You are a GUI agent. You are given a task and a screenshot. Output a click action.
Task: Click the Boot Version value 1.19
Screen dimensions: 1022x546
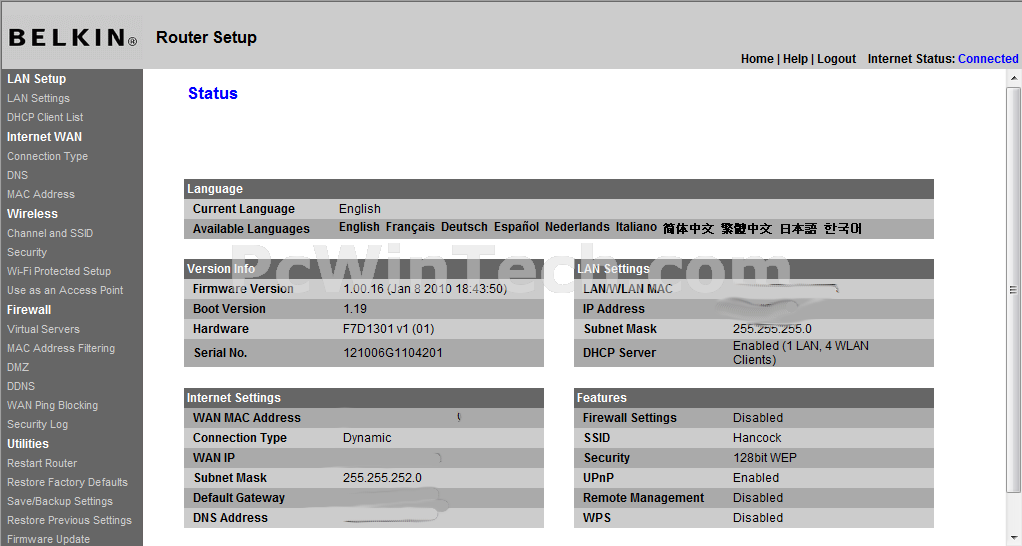pos(355,309)
